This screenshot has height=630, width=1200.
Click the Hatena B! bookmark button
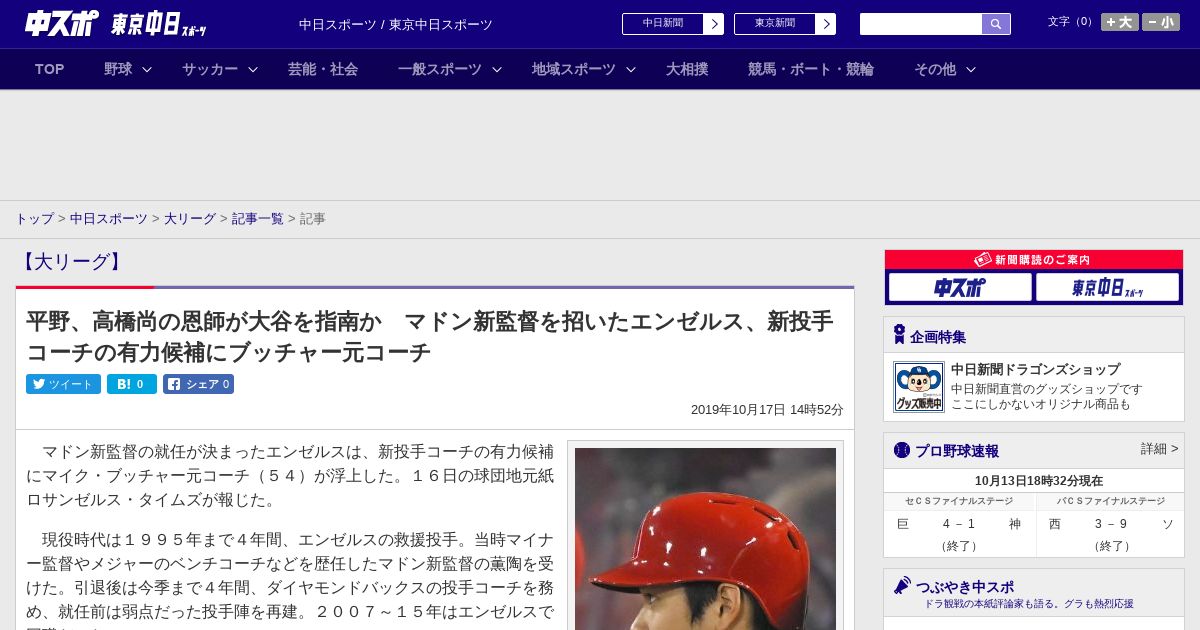132,384
